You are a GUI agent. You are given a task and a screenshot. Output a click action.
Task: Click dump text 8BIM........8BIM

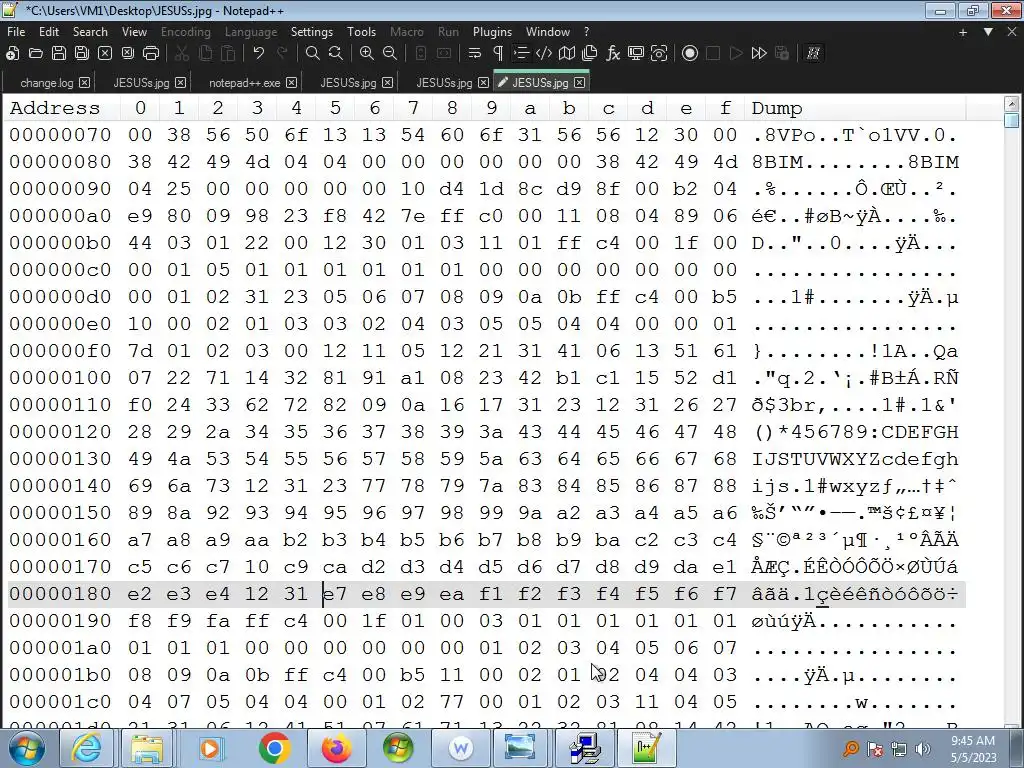pos(855,162)
